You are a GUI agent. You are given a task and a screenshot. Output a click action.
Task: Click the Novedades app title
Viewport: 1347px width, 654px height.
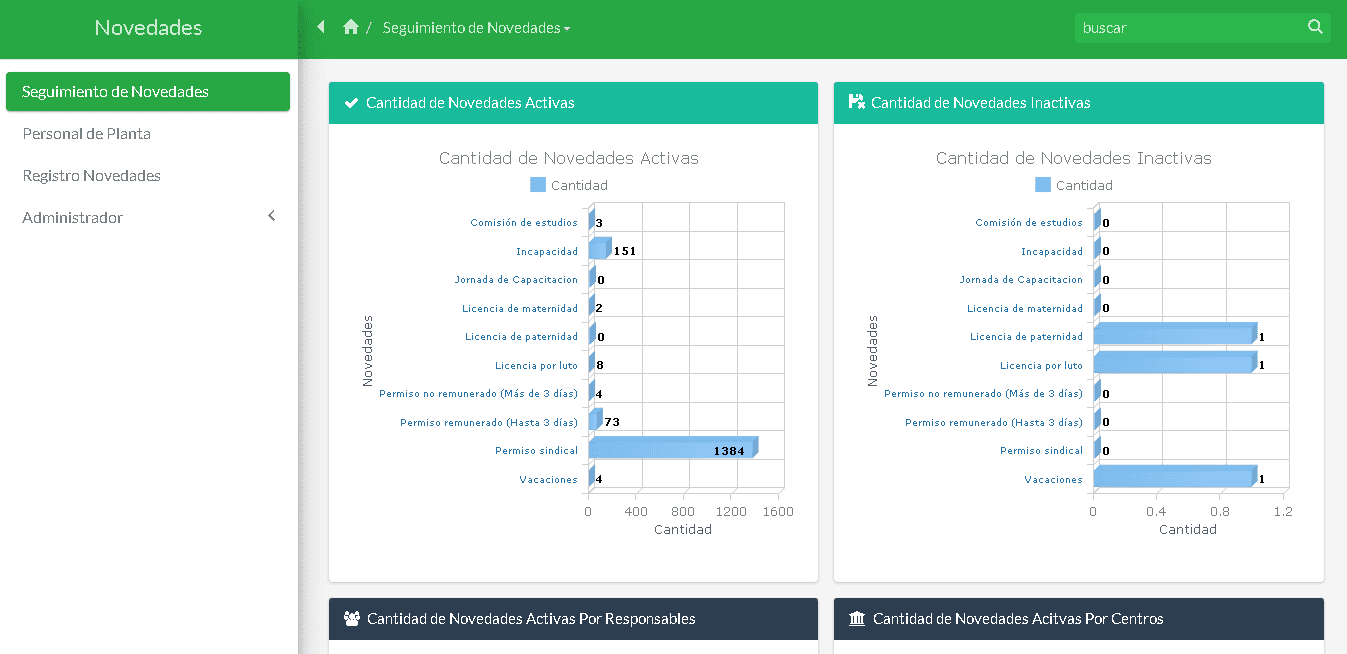[148, 28]
